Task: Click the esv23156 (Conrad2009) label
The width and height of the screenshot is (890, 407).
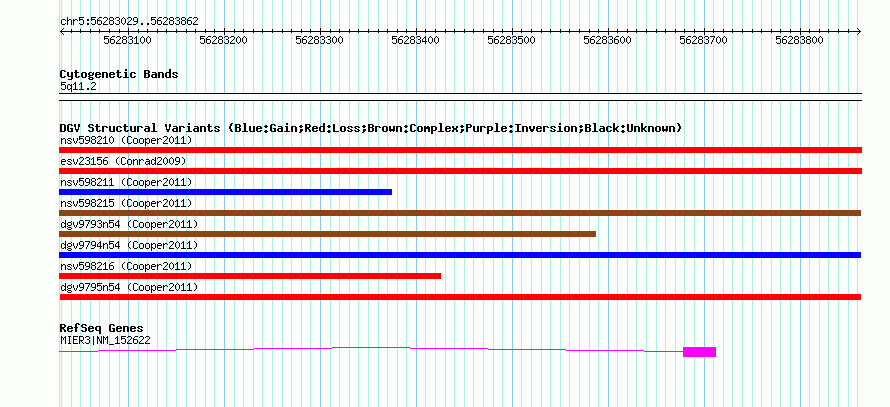Action: tap(123, 161)
